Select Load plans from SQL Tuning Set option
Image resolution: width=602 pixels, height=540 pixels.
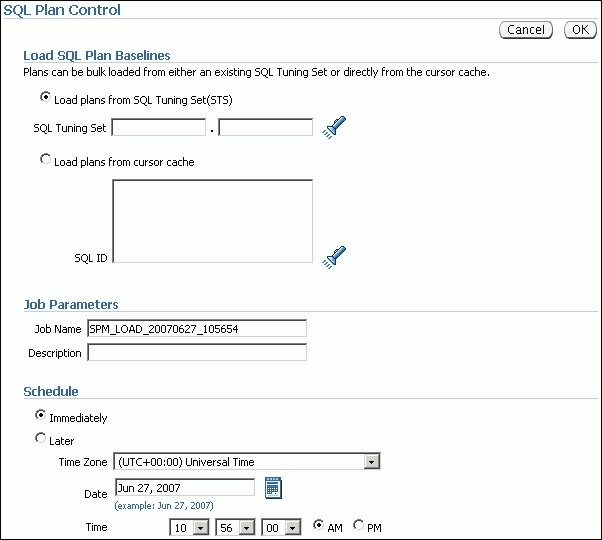tap(45, 98)
